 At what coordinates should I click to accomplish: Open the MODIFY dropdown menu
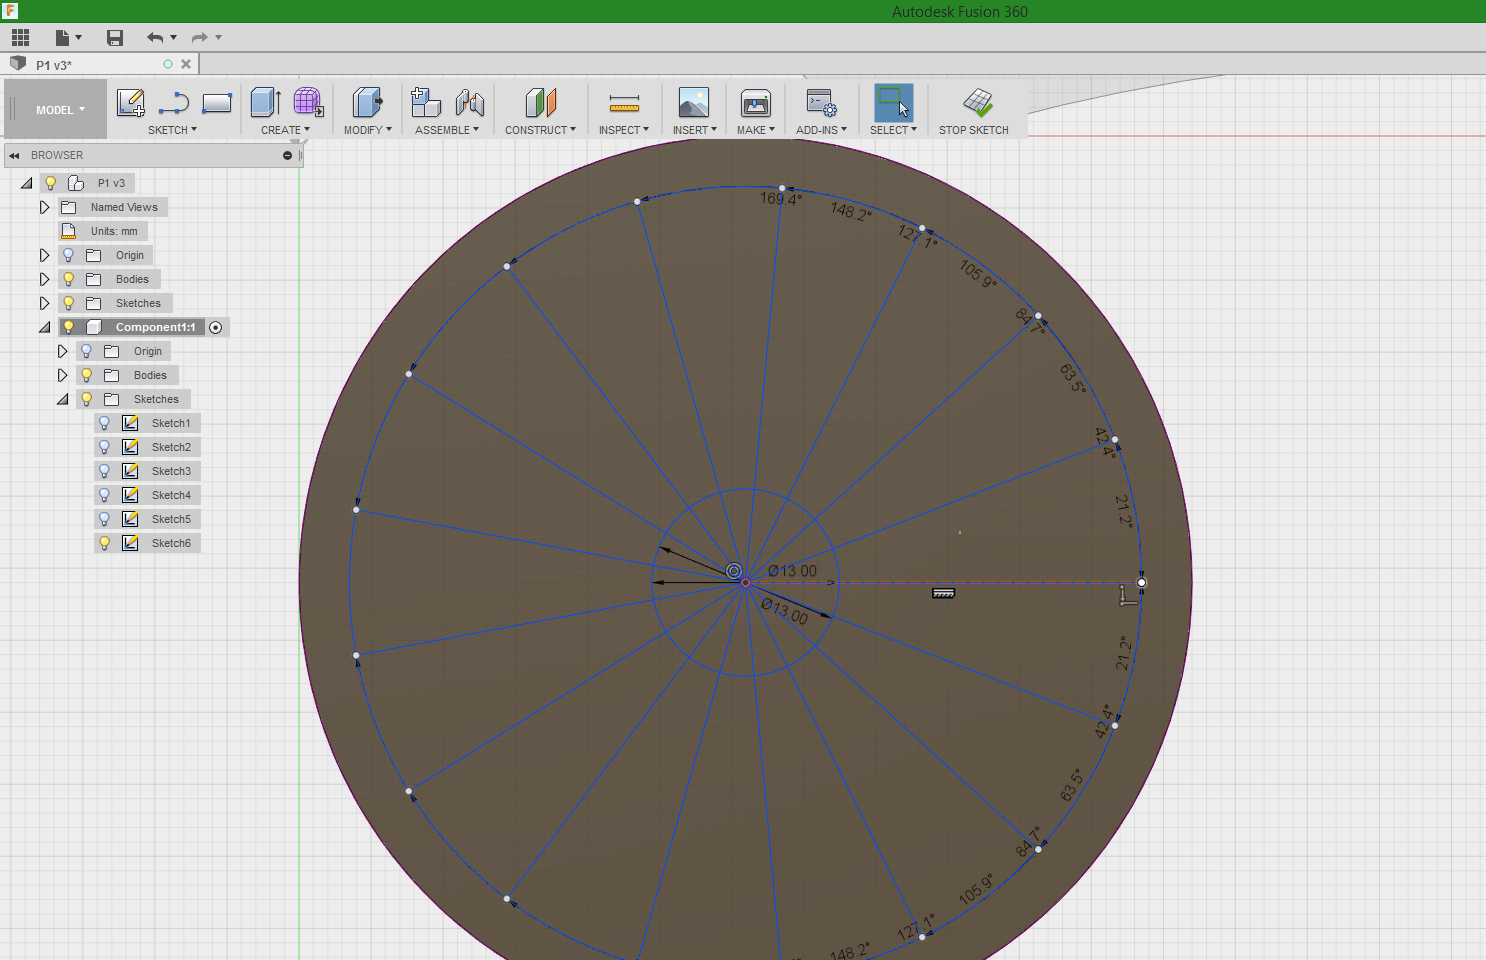click(367, 130)
